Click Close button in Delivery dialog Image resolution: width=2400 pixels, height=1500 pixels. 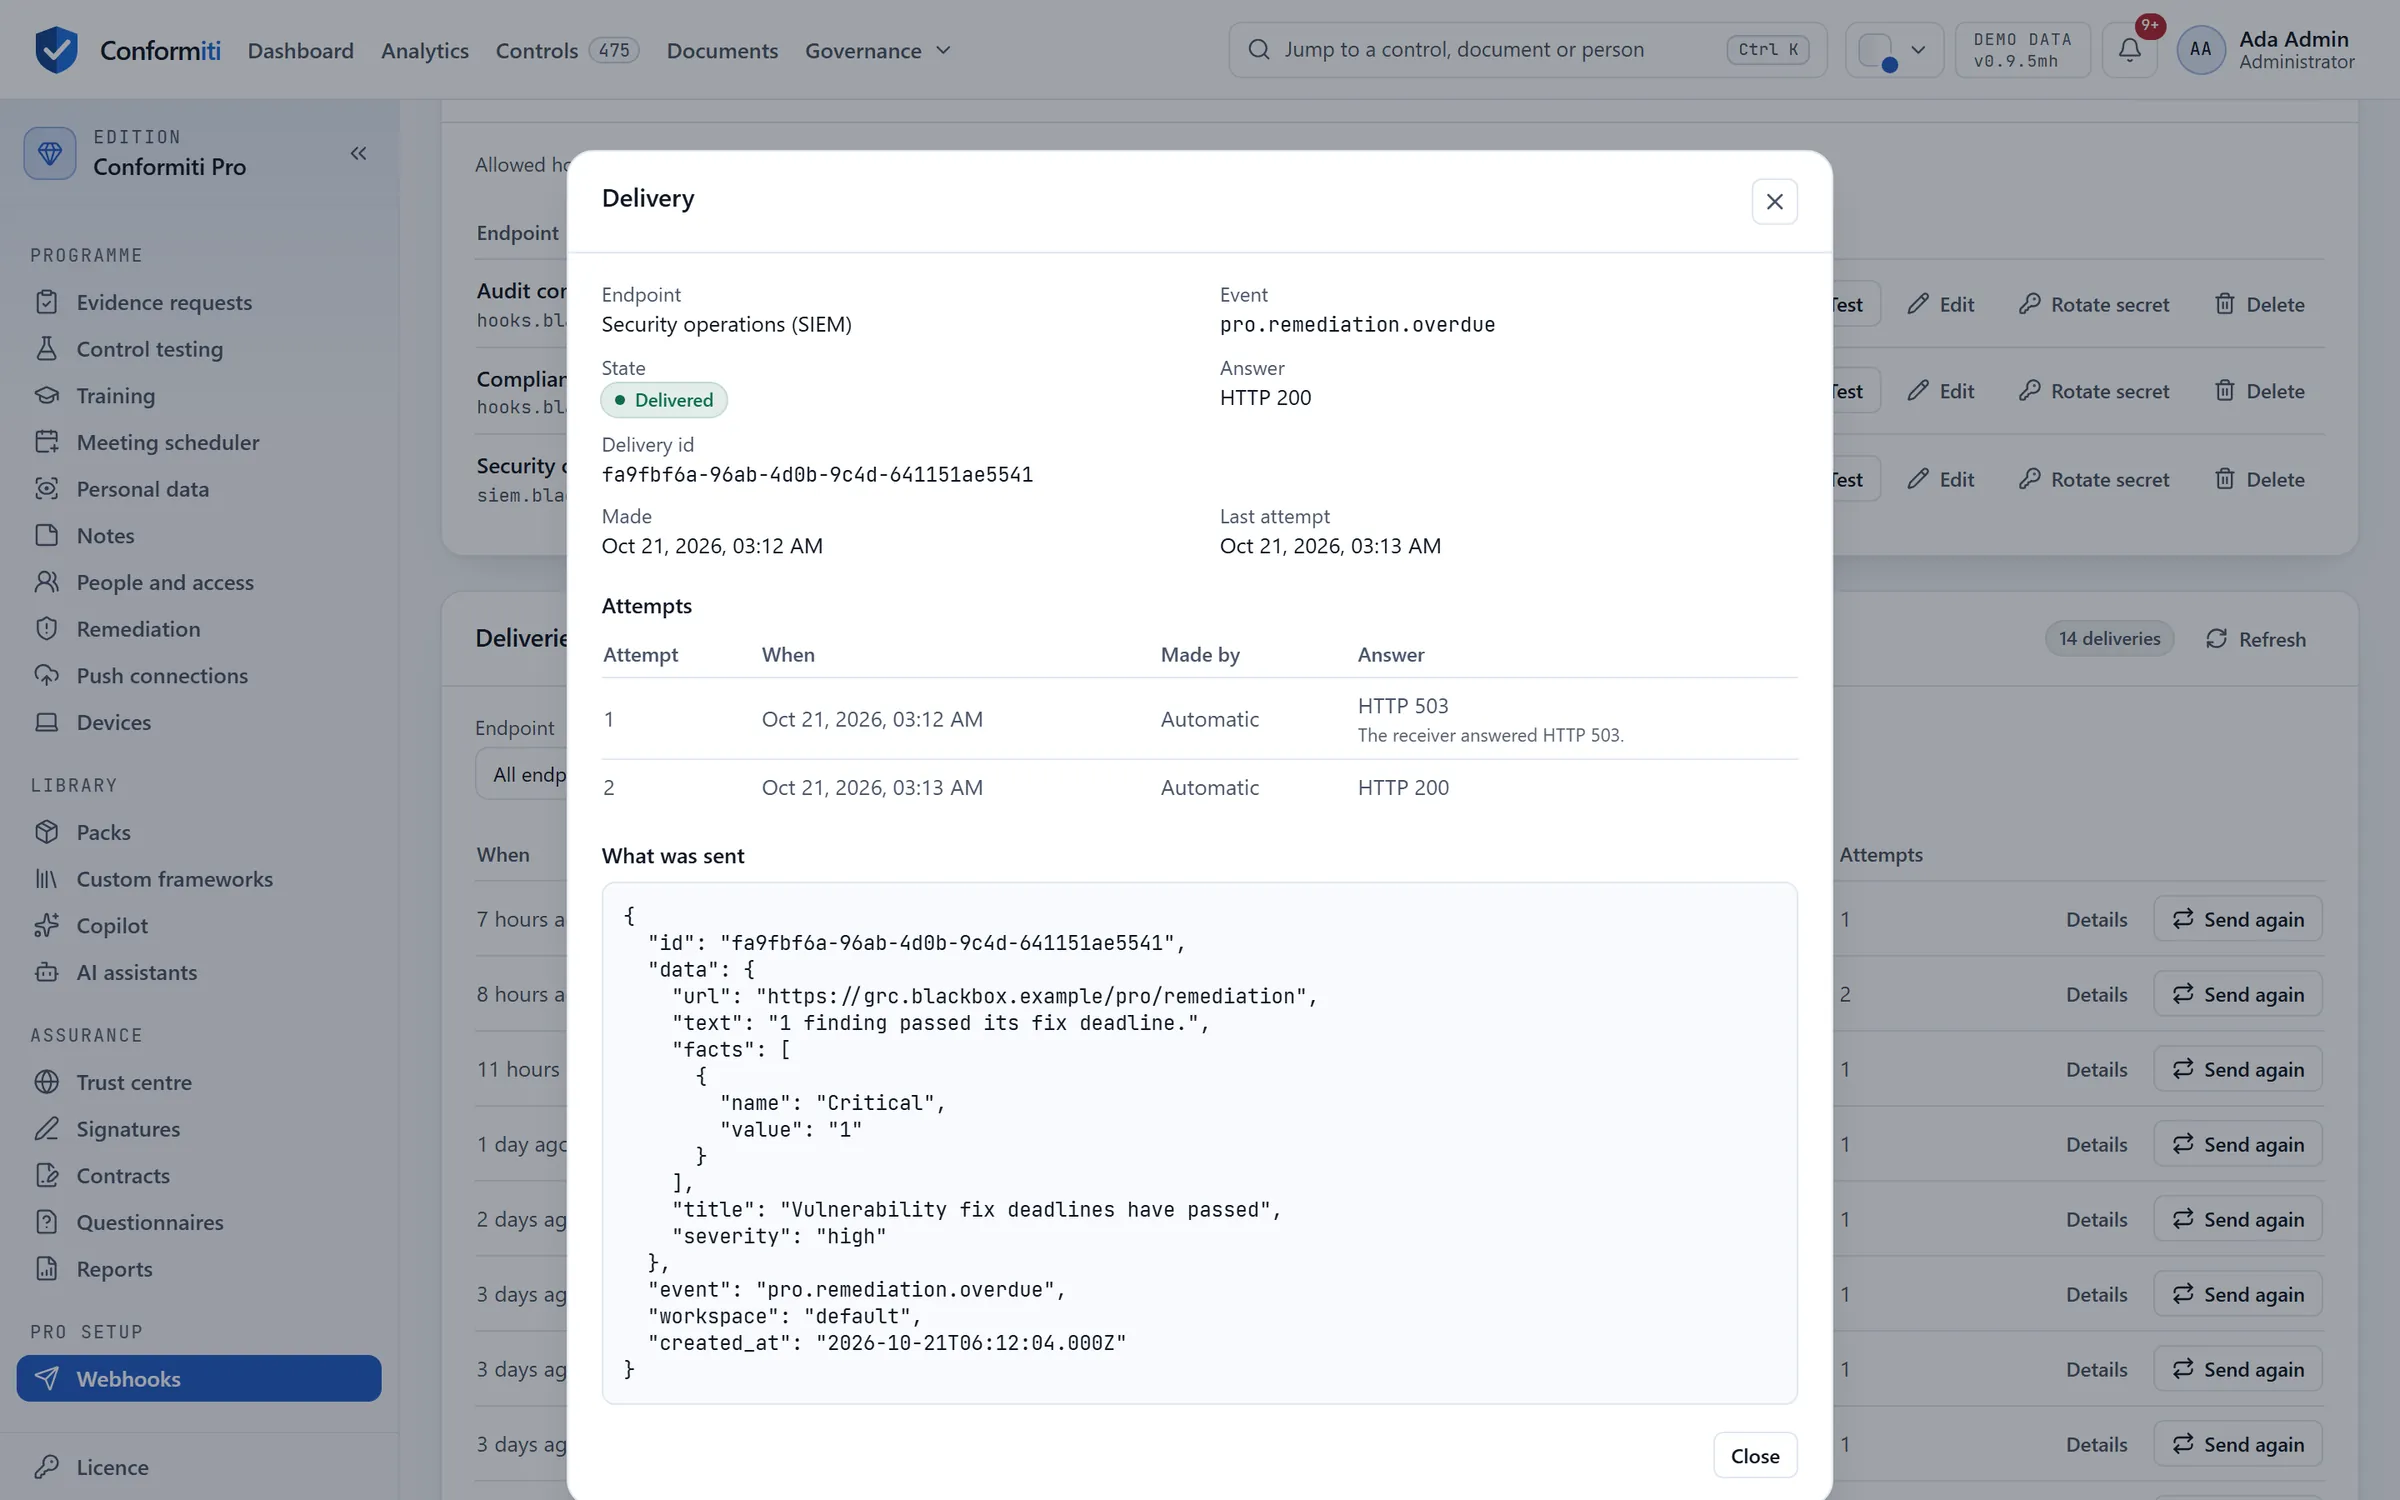(x=1755, y=1456)
